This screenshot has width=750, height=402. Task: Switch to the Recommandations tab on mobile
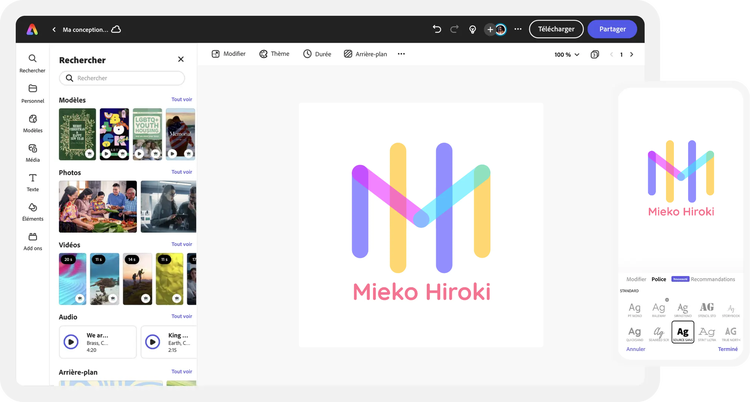click(711, 279)
